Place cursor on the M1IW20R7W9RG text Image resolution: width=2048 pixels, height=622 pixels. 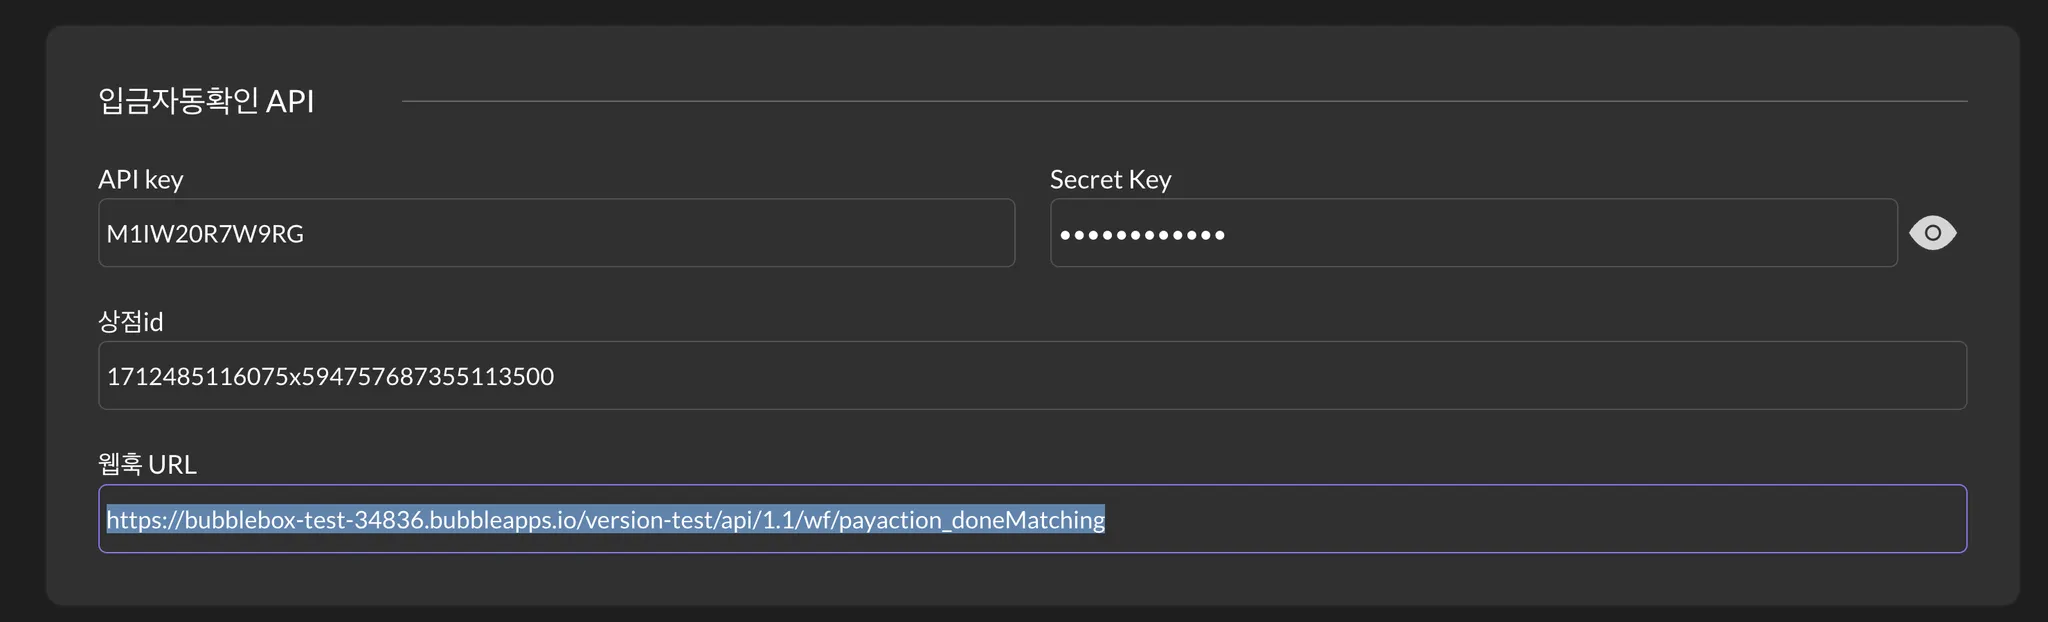pyautogui.click(x=205, y=234)
